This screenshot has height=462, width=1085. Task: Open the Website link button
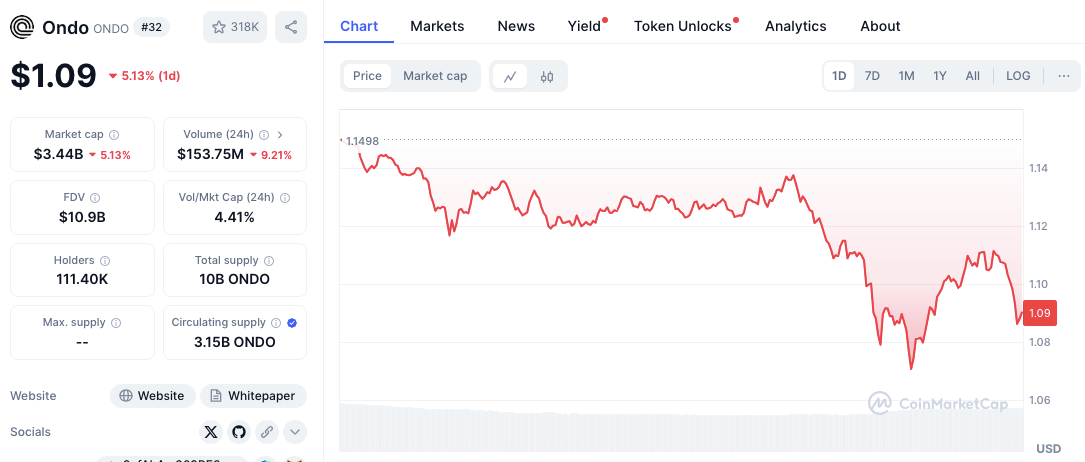(x=152, y=396)
